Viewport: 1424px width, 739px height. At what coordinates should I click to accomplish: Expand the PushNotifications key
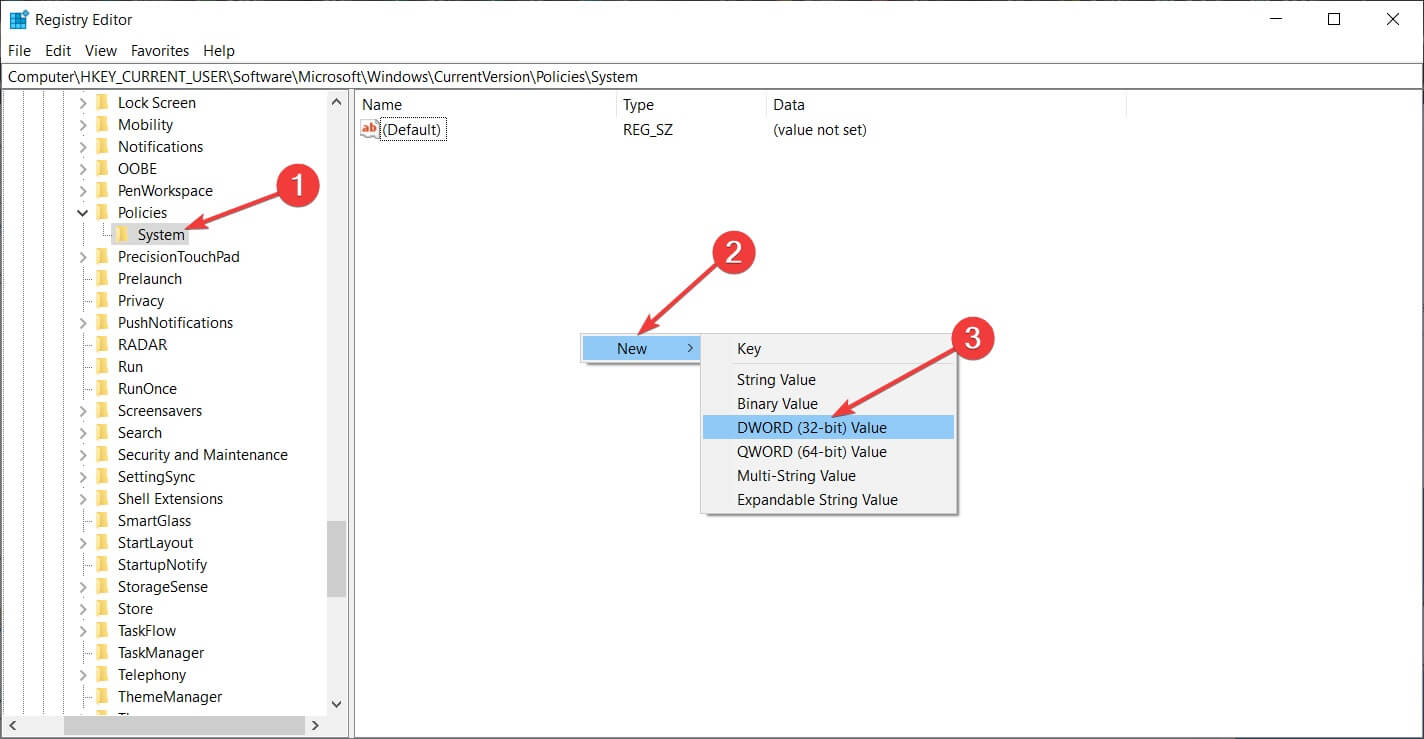[83, 322]
